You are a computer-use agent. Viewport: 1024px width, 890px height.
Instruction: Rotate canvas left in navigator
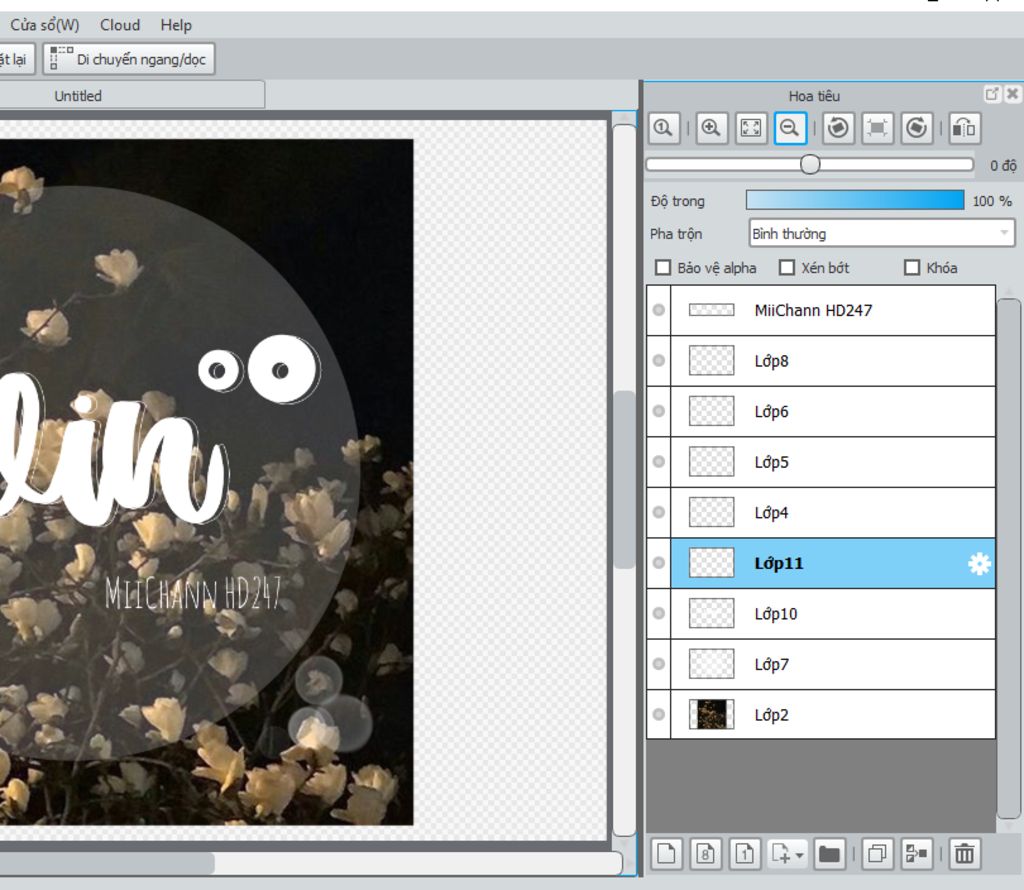click(x=838, y=127)
